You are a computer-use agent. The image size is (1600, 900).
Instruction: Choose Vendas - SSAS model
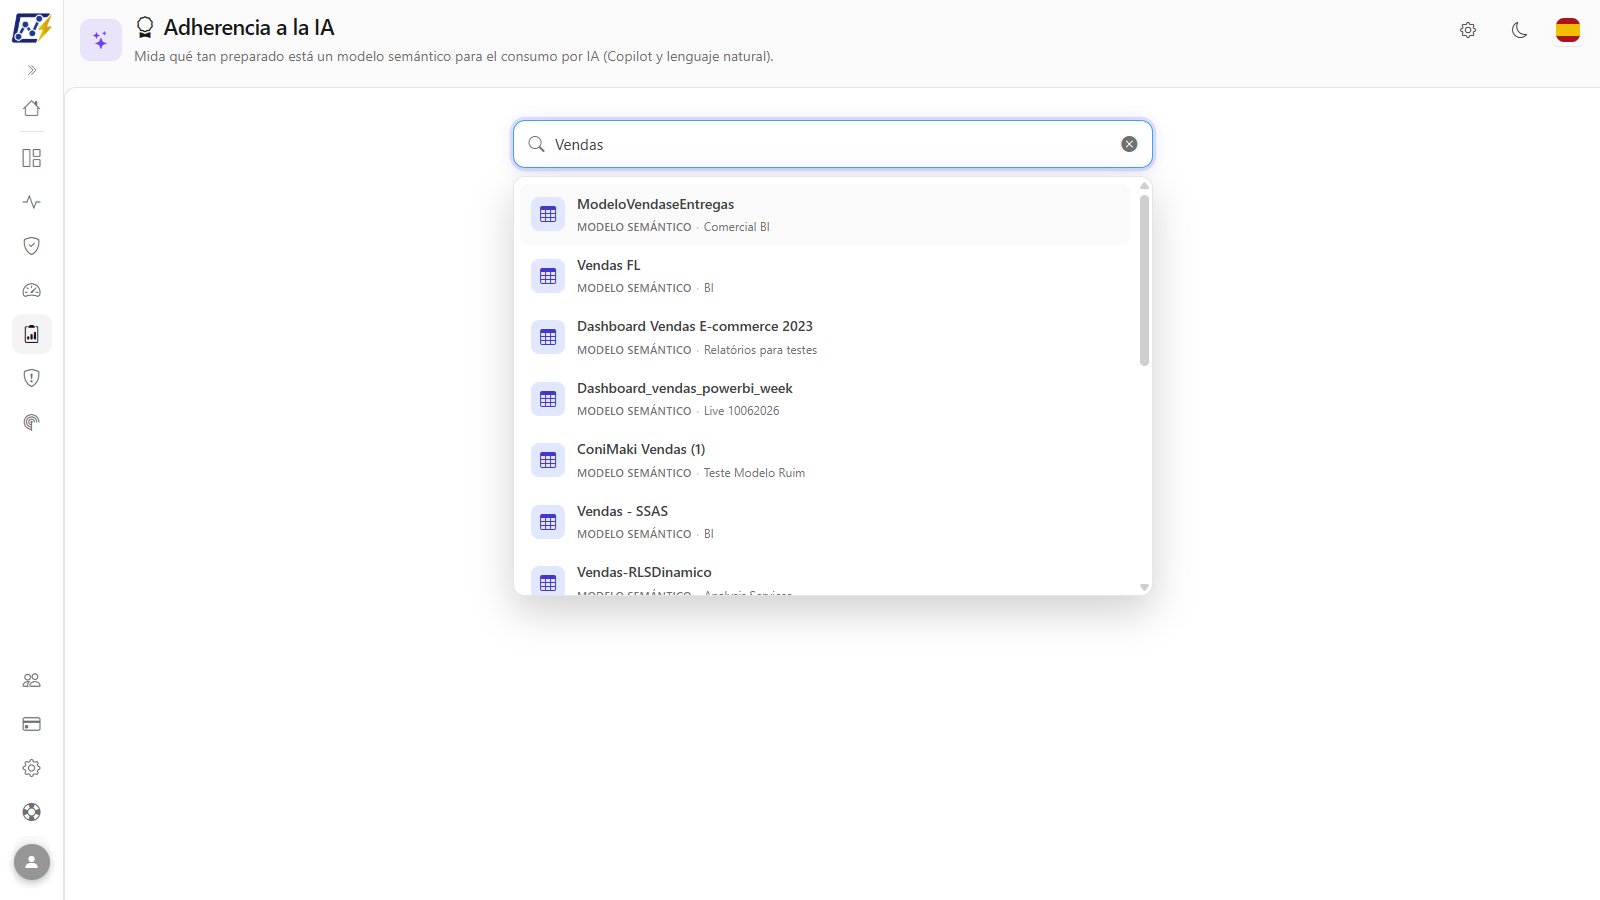click(x=825, y=522)
